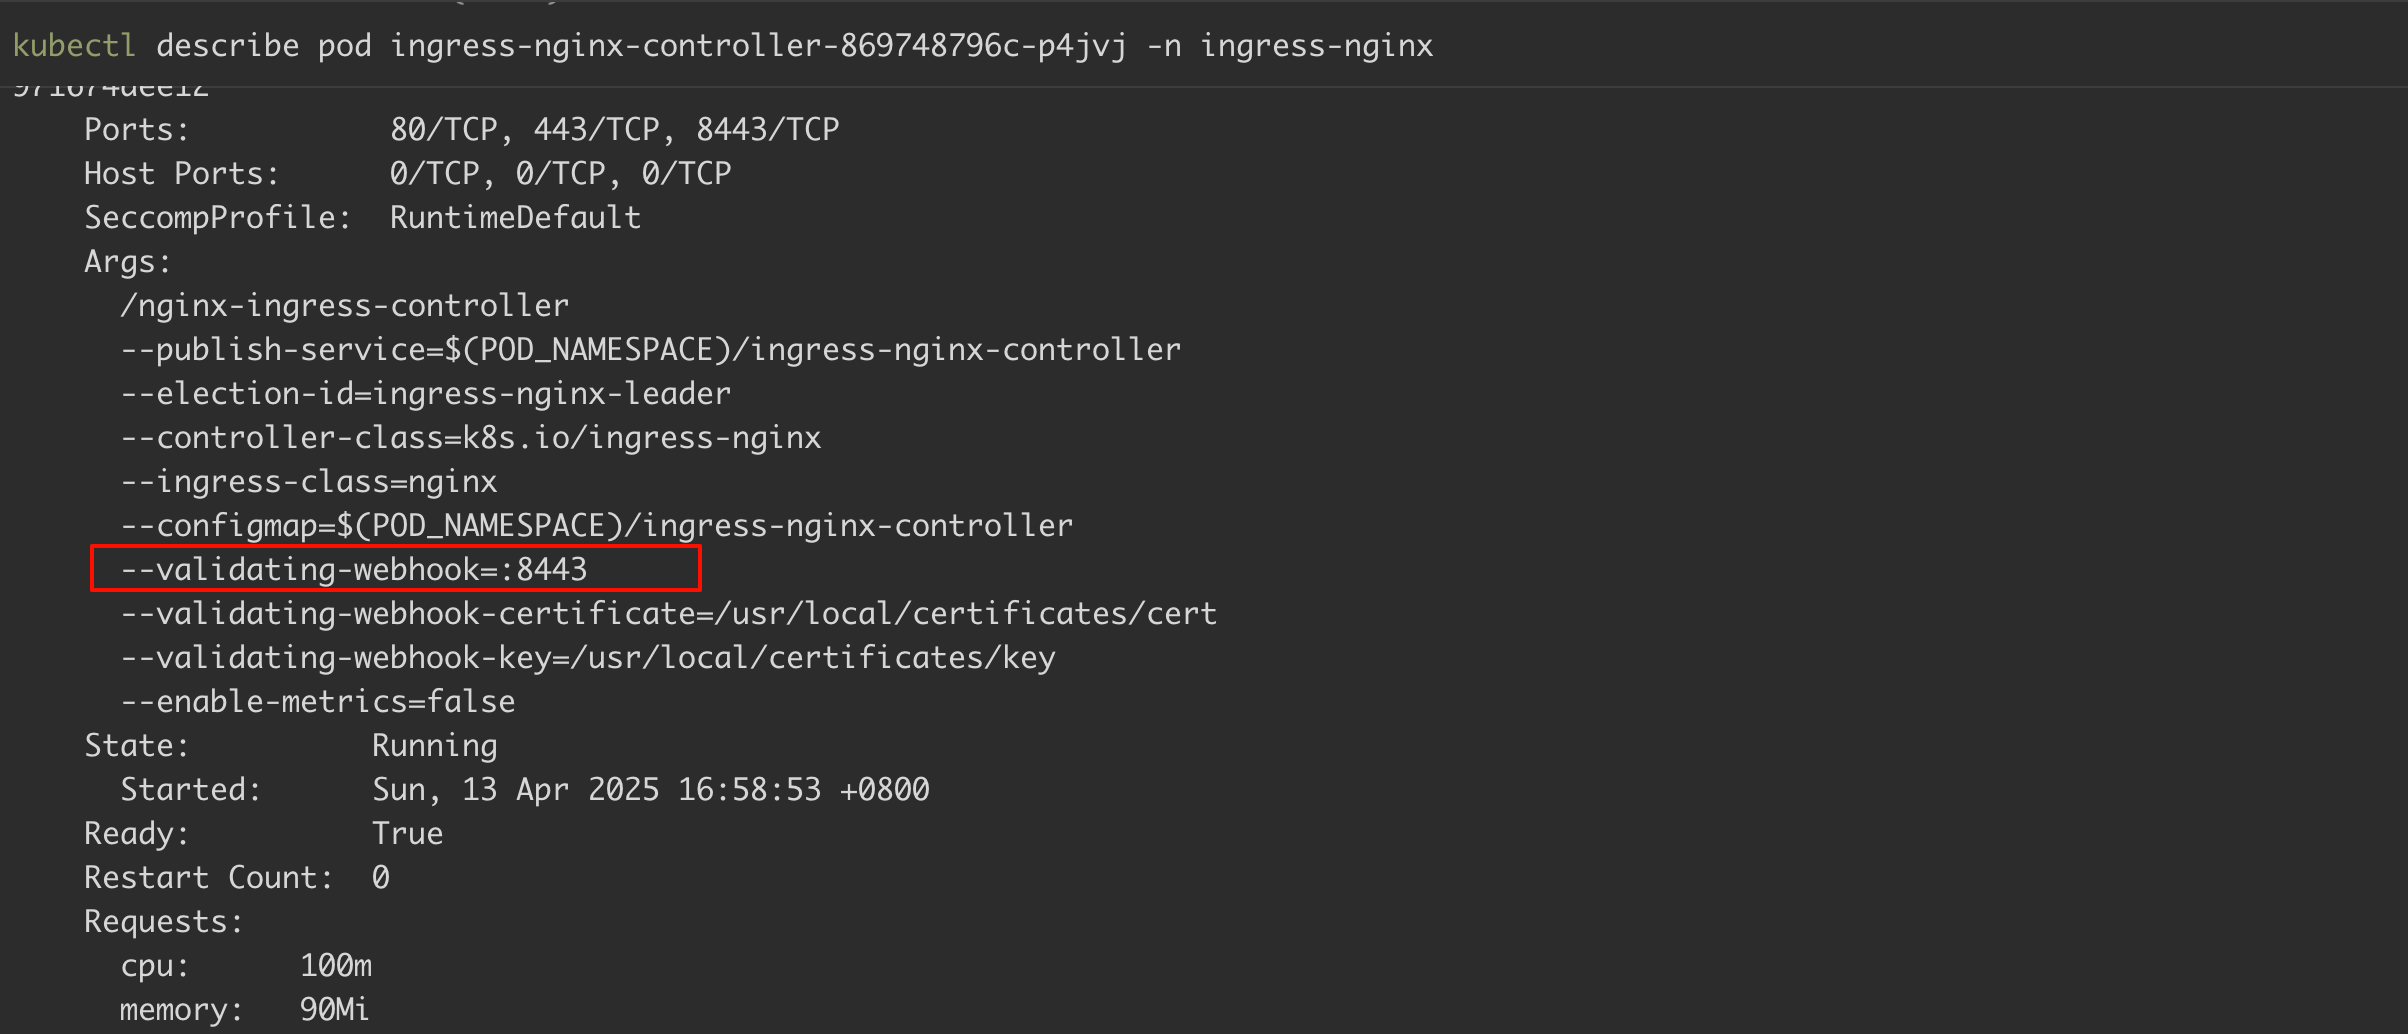Click the --validating-webhook-certificate argument line
Viewport: 2408px width, 1034px height.
coord(668,614)
